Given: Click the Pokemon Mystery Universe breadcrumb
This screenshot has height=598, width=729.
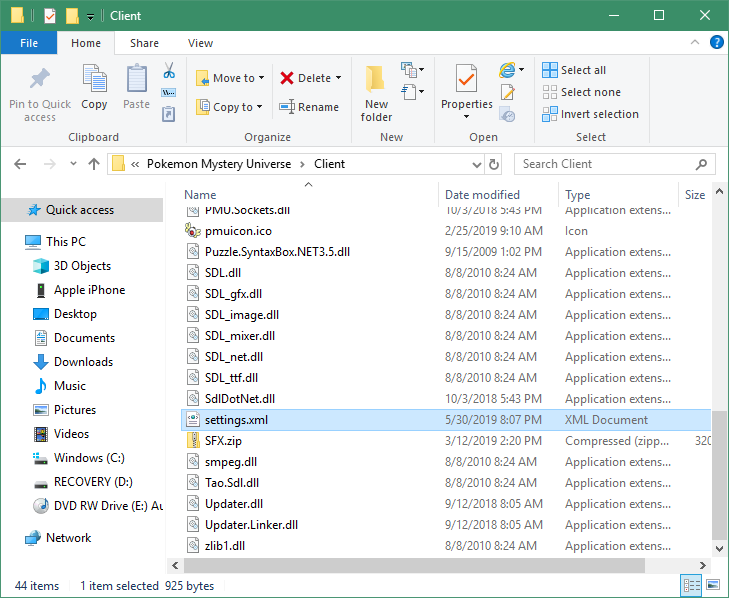Looking at the screenshot, I should [219, 164].
